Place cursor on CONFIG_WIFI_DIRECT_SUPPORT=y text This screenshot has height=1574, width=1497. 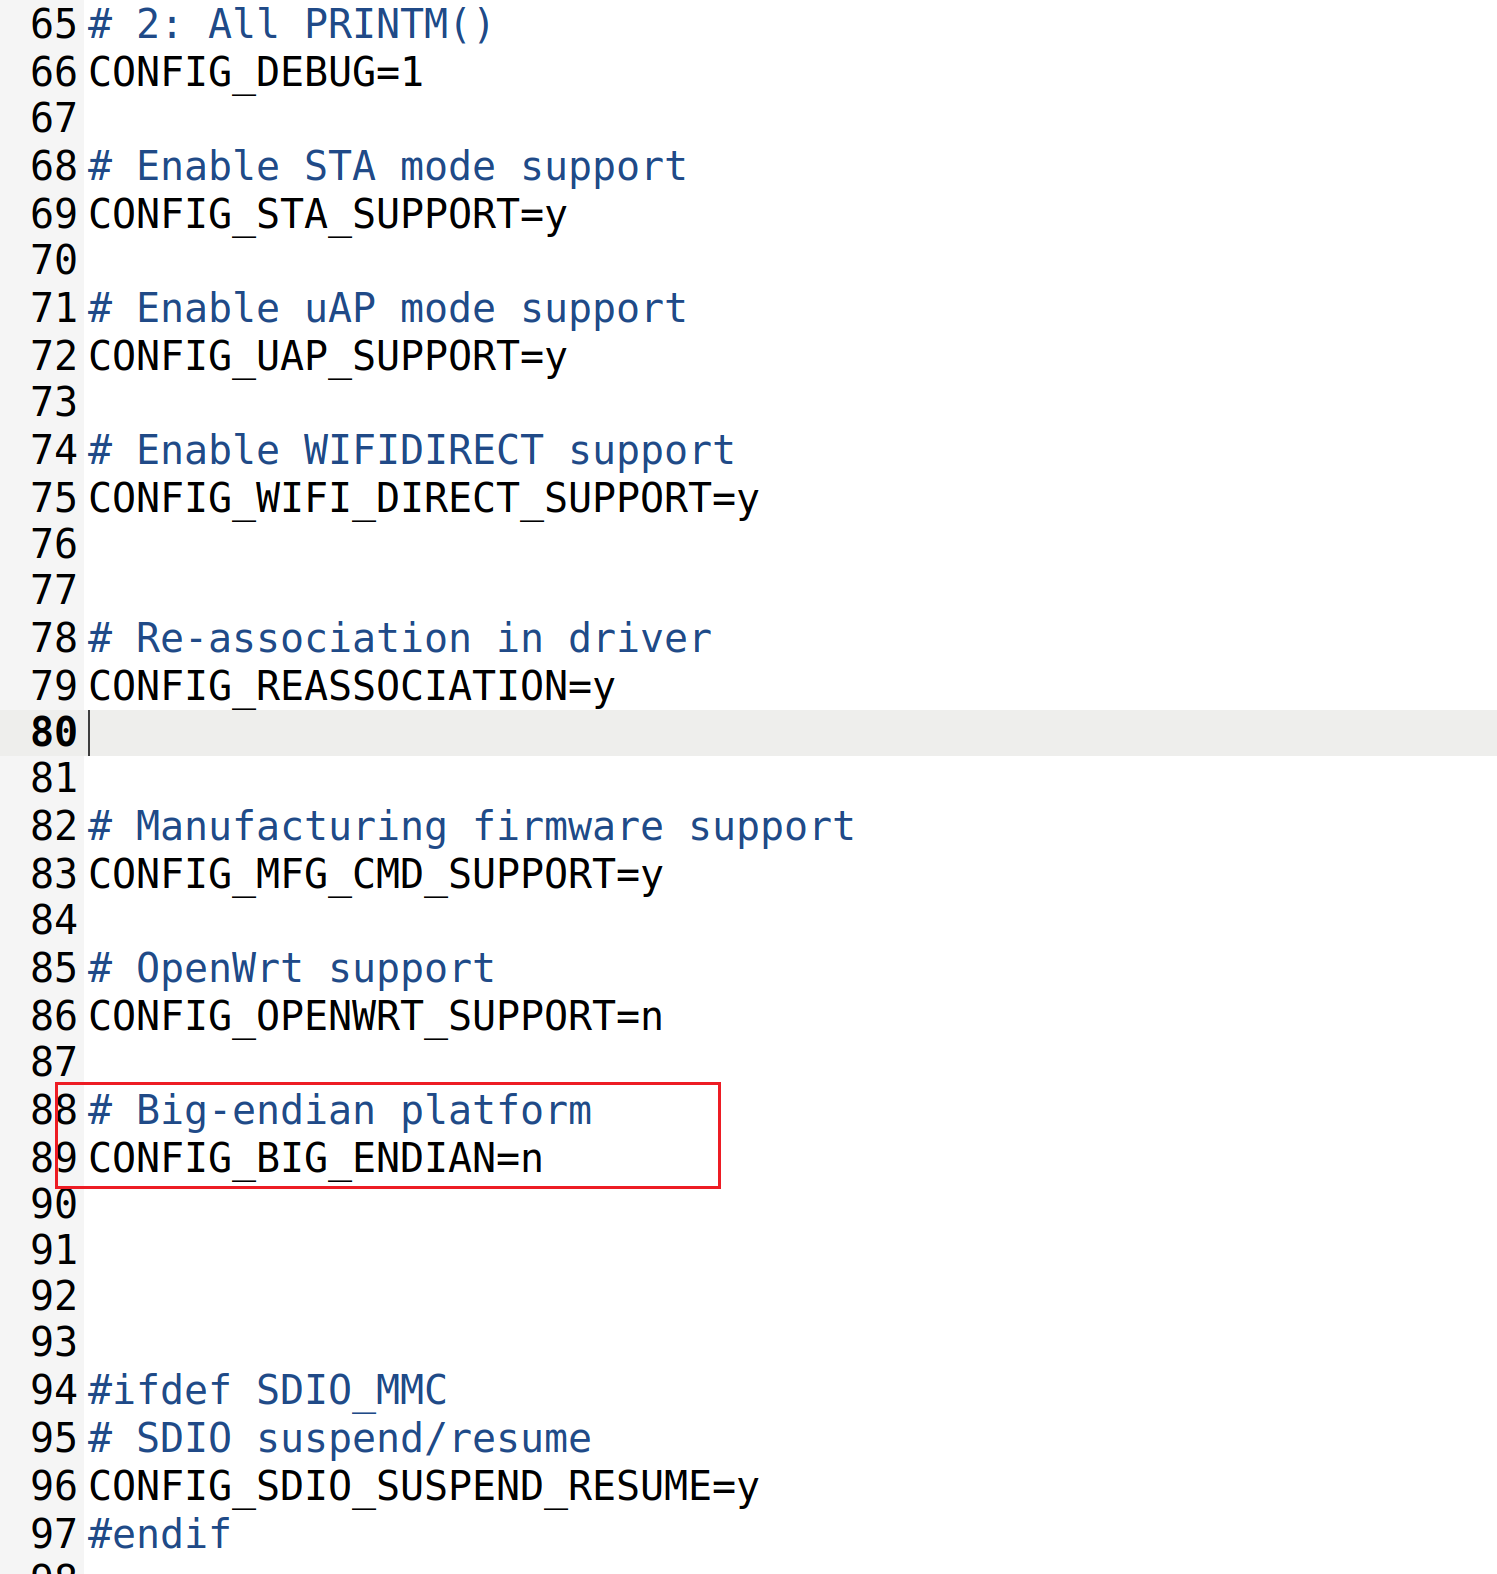(423, 499)
